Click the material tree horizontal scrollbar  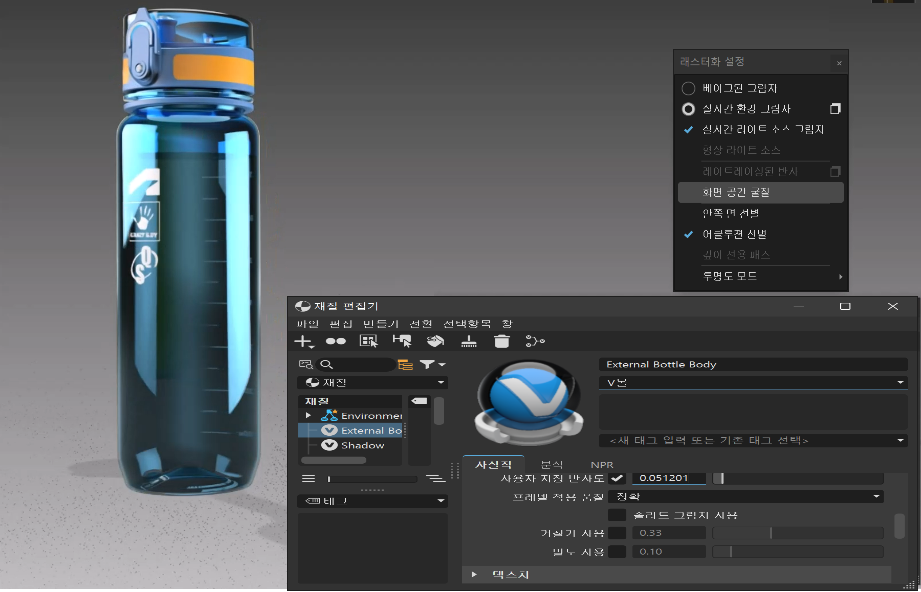pyautogui.click(x=333, y=460)
